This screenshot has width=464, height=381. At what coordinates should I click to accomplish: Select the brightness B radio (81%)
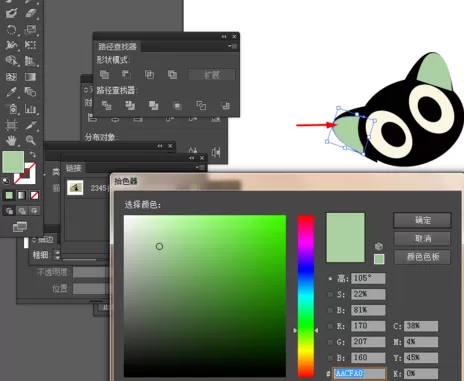(330, 310)
